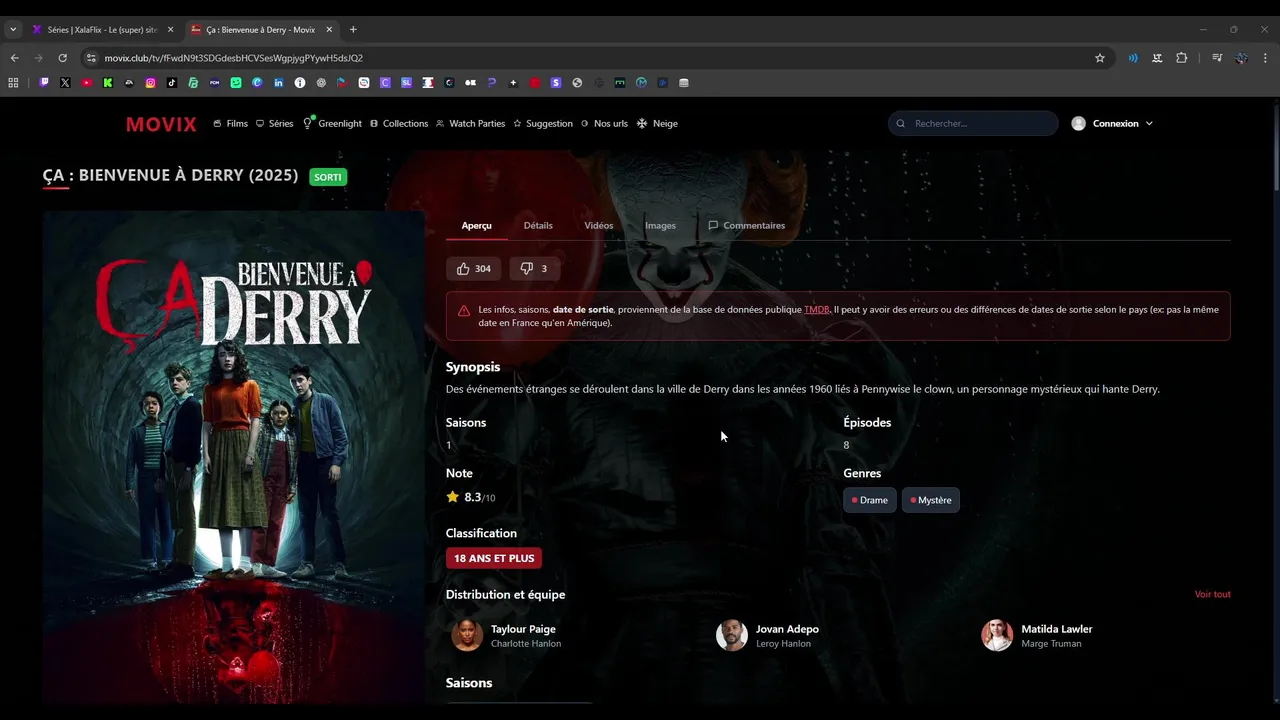Open Watch Parties in navigation
1280x720 pixels.
pyautogui.click(x=470, y=124)
